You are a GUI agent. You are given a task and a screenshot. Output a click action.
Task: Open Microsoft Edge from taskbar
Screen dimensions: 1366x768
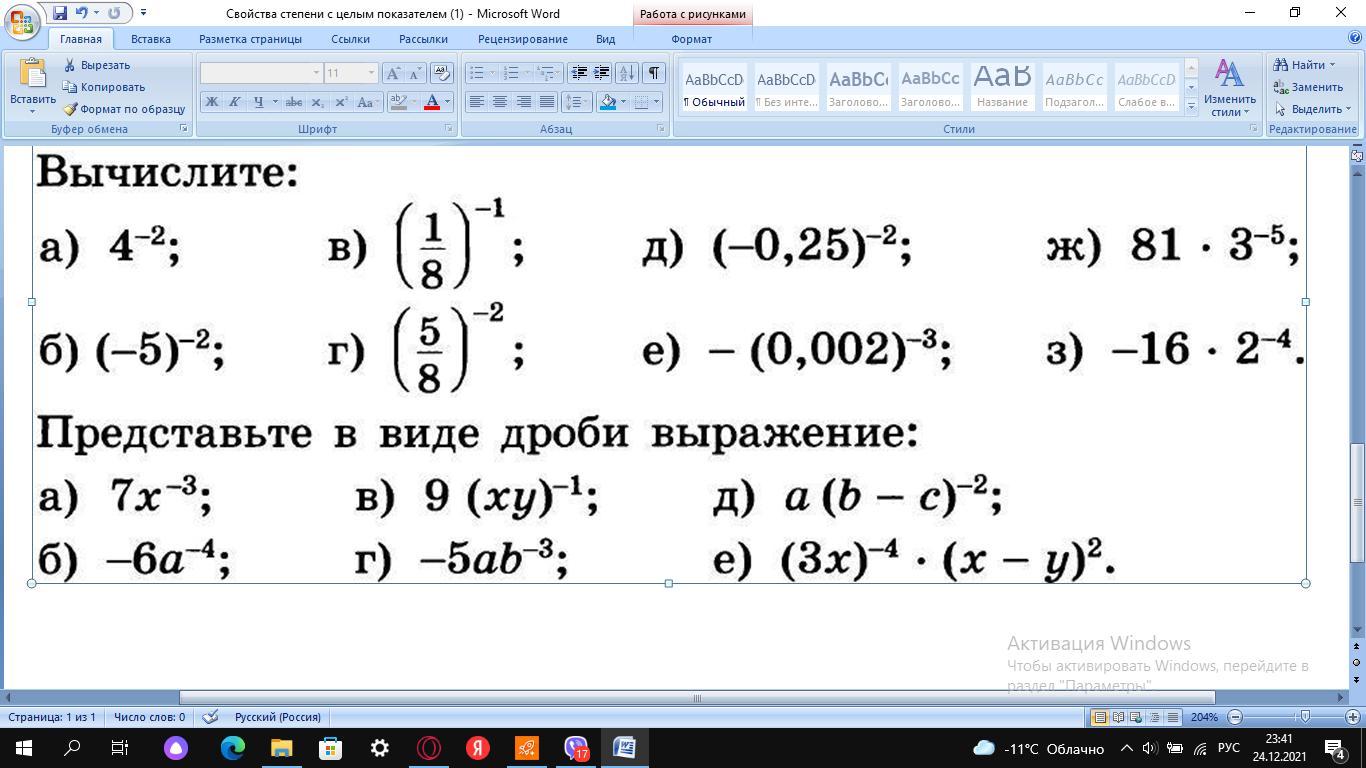pyautogui.click(x=232, y=748)
